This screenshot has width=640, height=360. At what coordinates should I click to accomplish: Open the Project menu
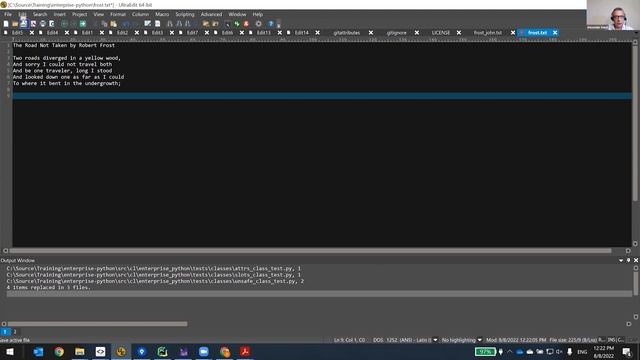tap(80, 14)
